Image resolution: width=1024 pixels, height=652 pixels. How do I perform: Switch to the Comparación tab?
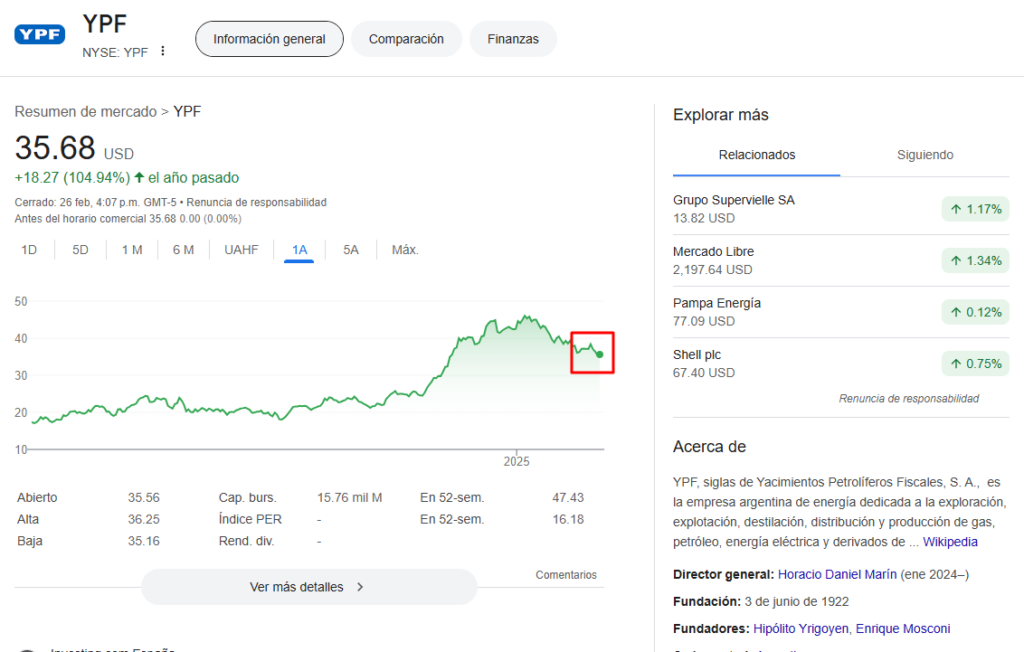pyautogui.click(x=406, y=39)
